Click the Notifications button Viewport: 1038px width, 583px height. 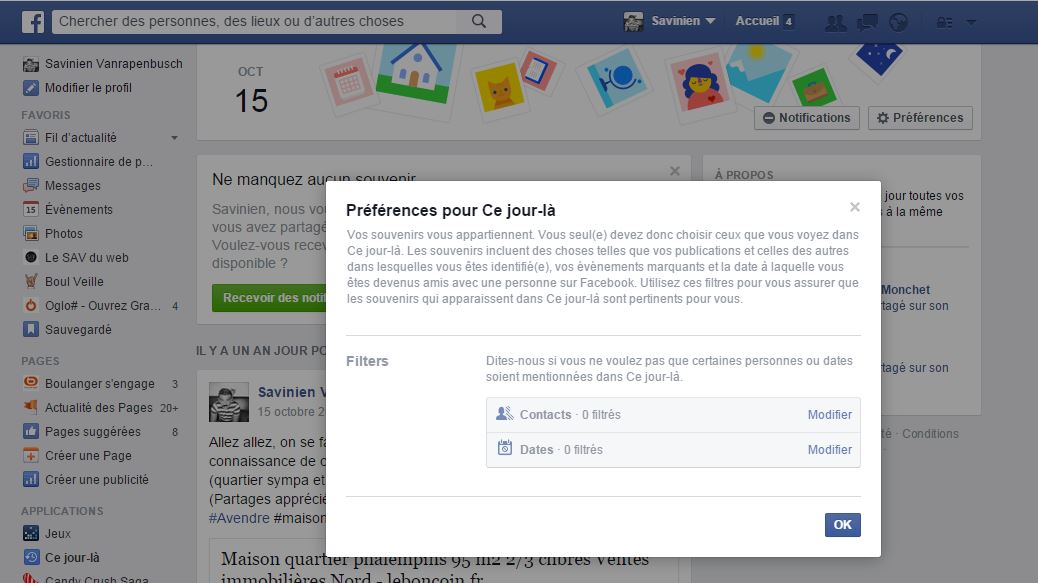[806, 118]
